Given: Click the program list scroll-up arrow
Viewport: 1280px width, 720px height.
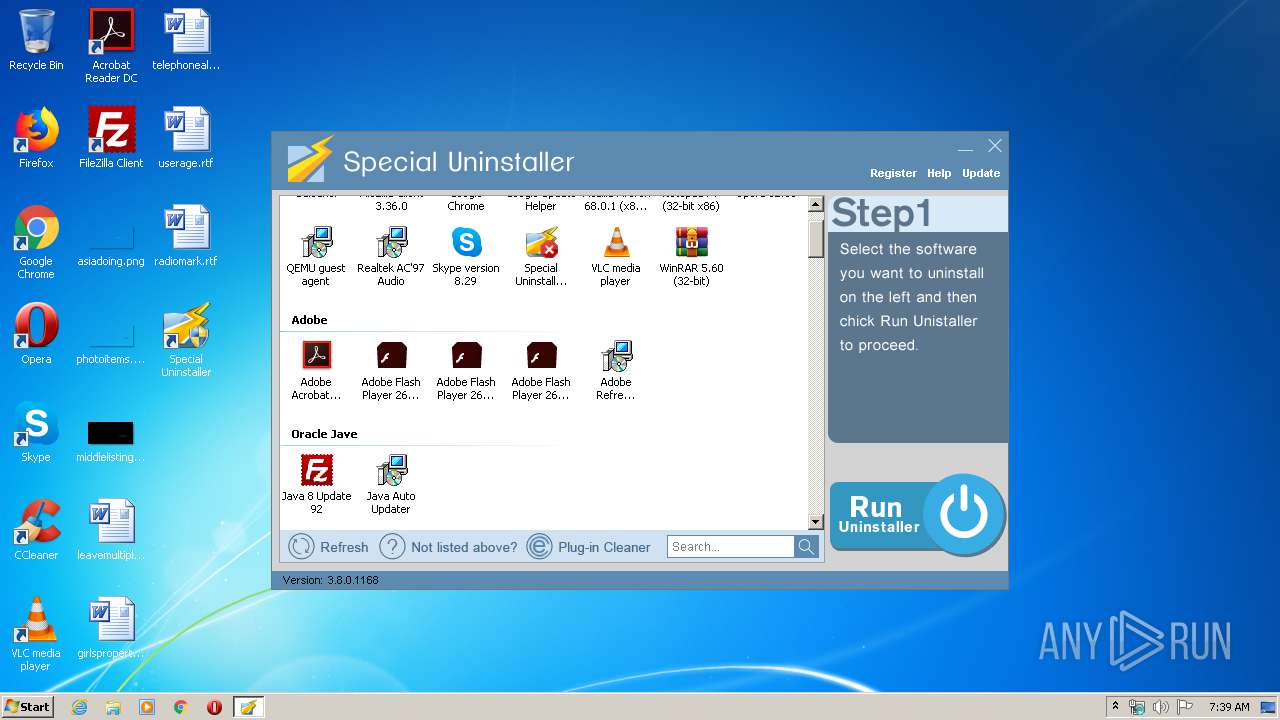Looking at the screenshot, I should (x=815, y=204).
